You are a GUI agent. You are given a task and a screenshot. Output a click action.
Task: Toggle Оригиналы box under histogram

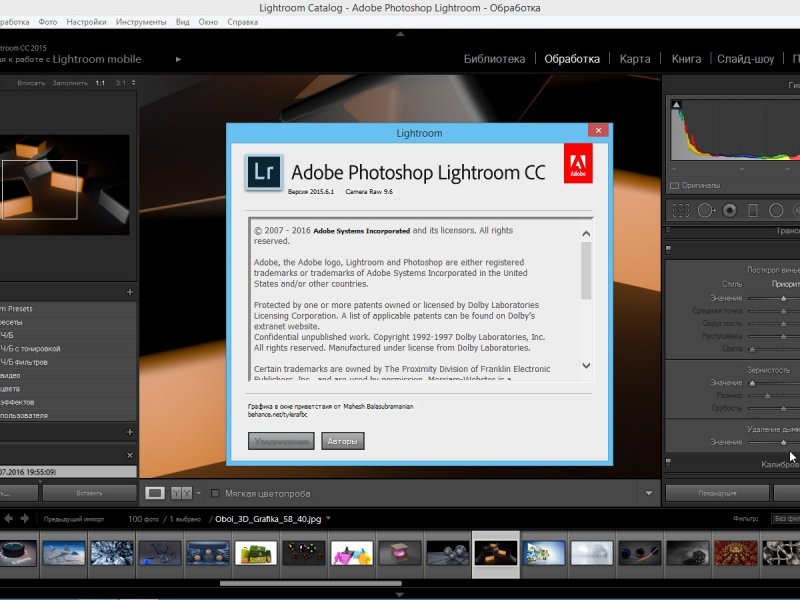click(674, 186)
